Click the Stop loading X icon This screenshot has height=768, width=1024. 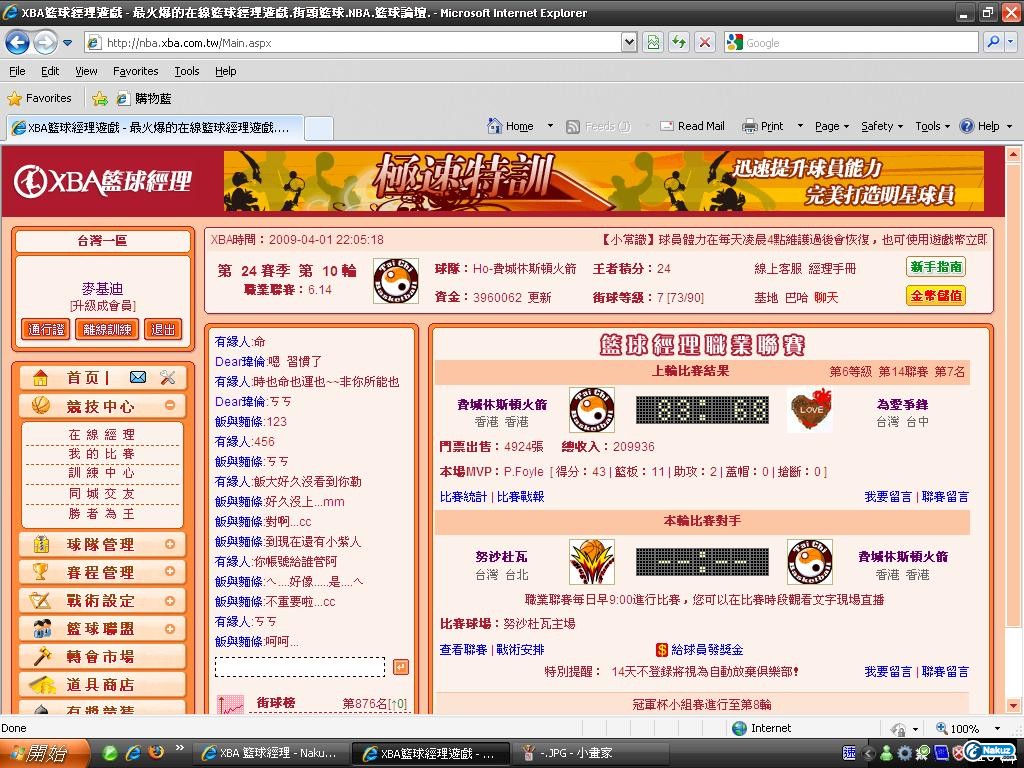[x=705, y=43]
